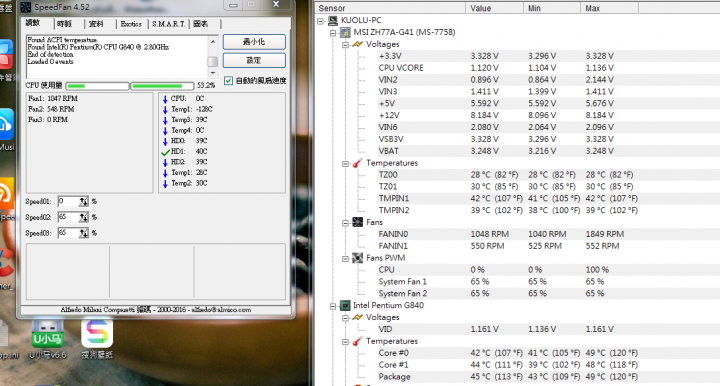Collapse the KUOLU-PC tree node
Image resolution: width=720 pixels, height=386 pixels.
point(321,21)
